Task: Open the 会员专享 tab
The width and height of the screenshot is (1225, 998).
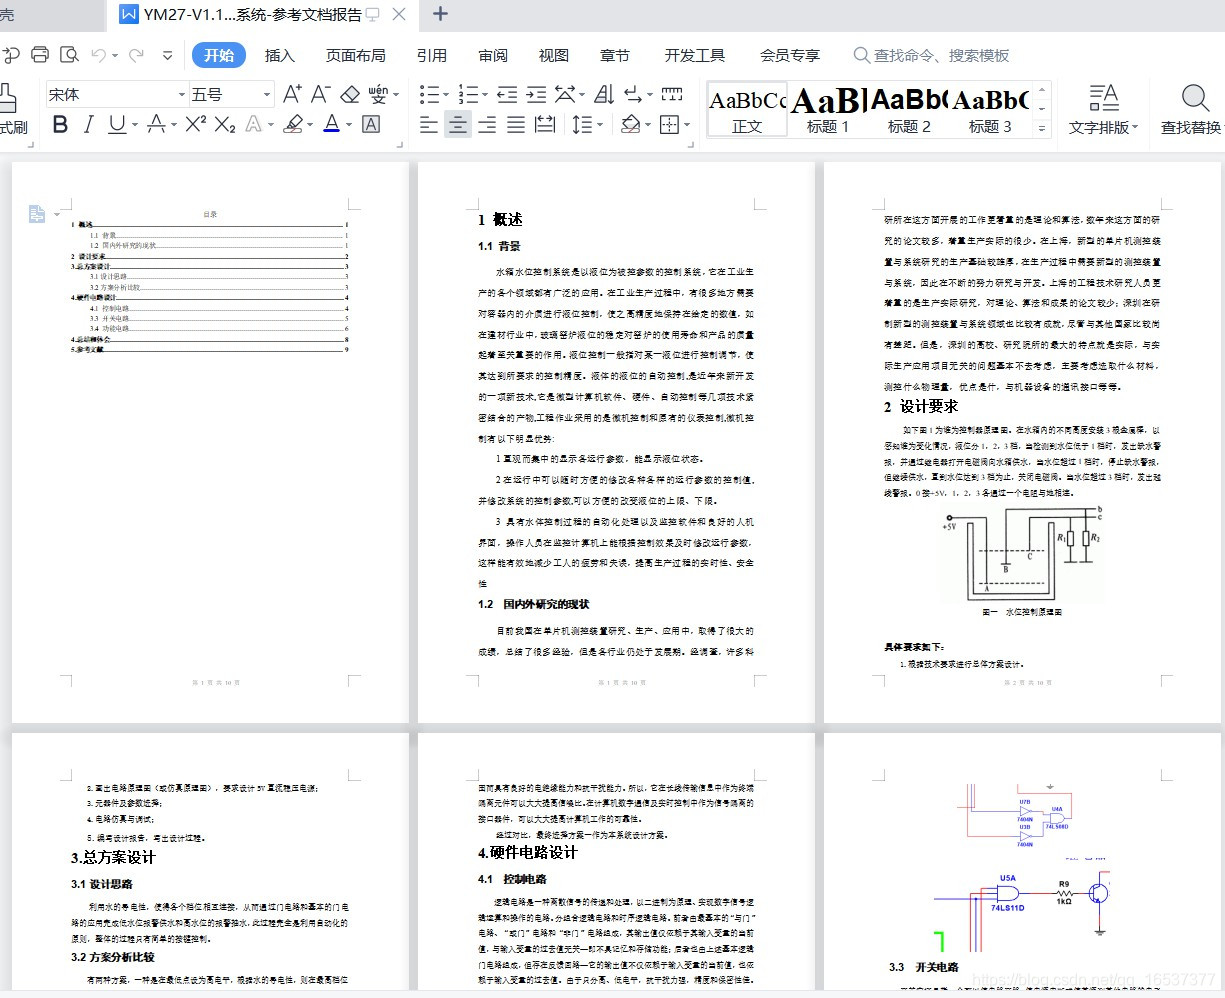Action: (790, 55)
